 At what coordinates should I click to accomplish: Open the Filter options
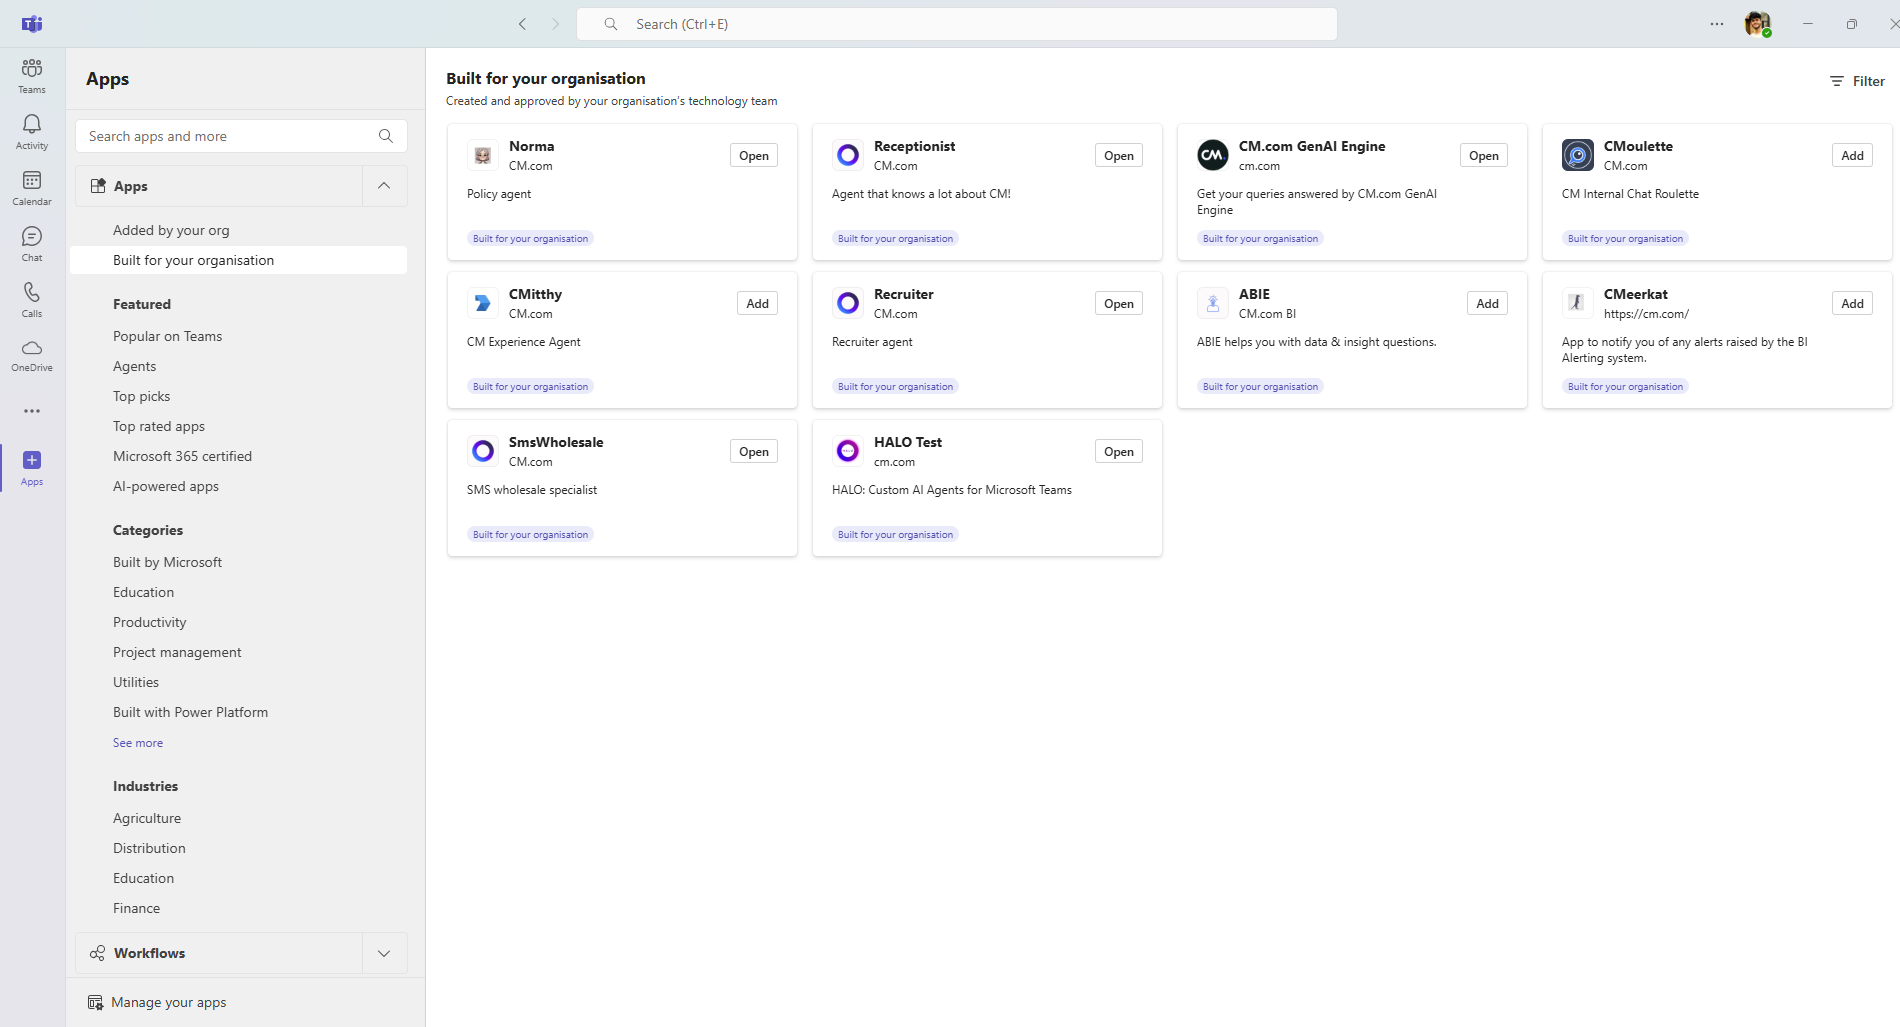[x=1857, y=81]
